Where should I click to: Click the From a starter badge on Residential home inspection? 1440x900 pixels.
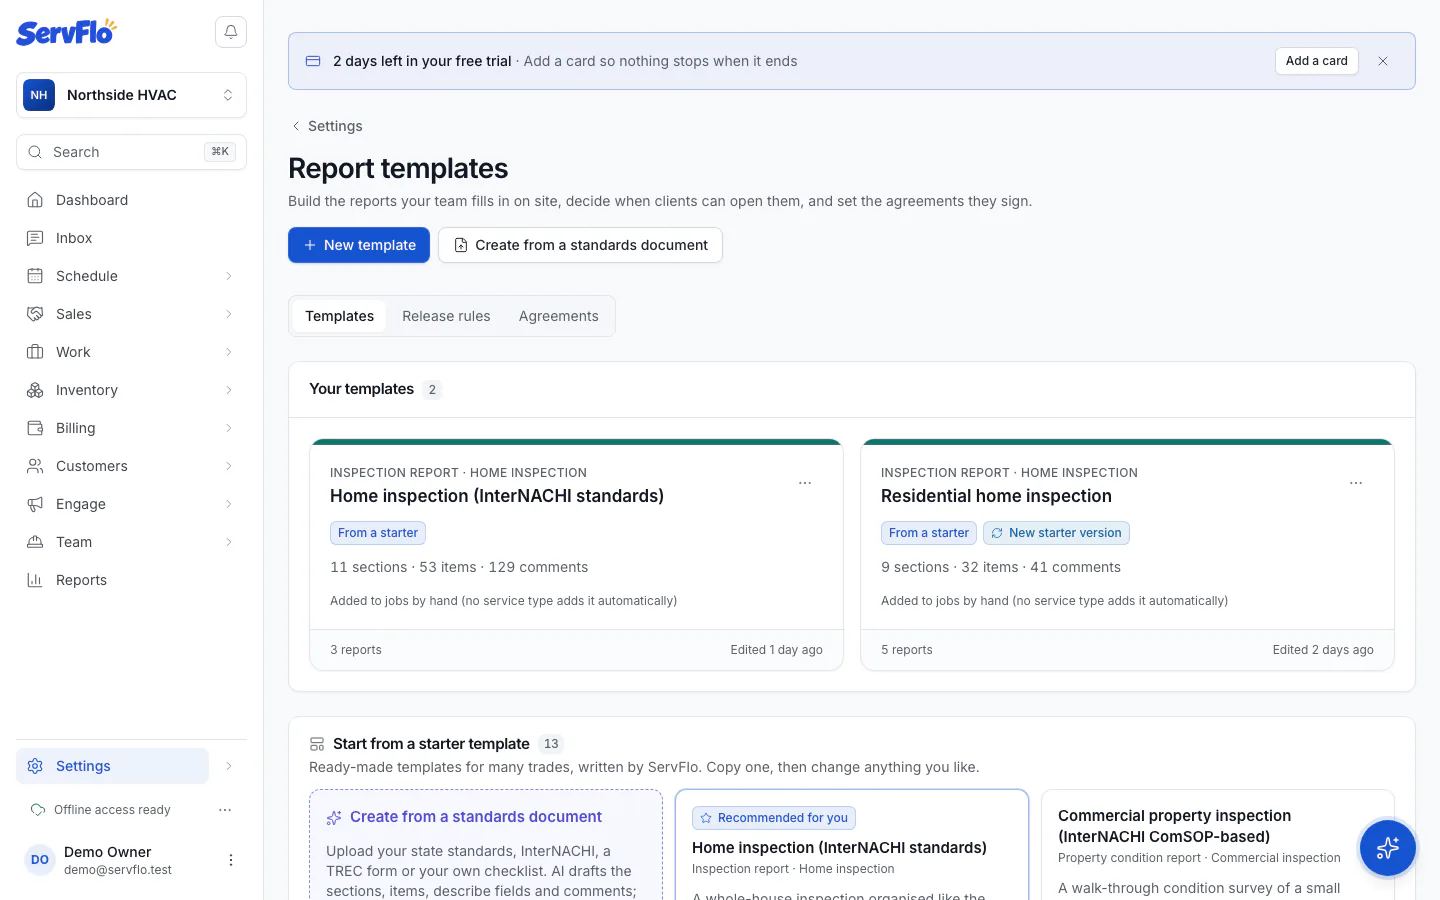coord(929,533)
